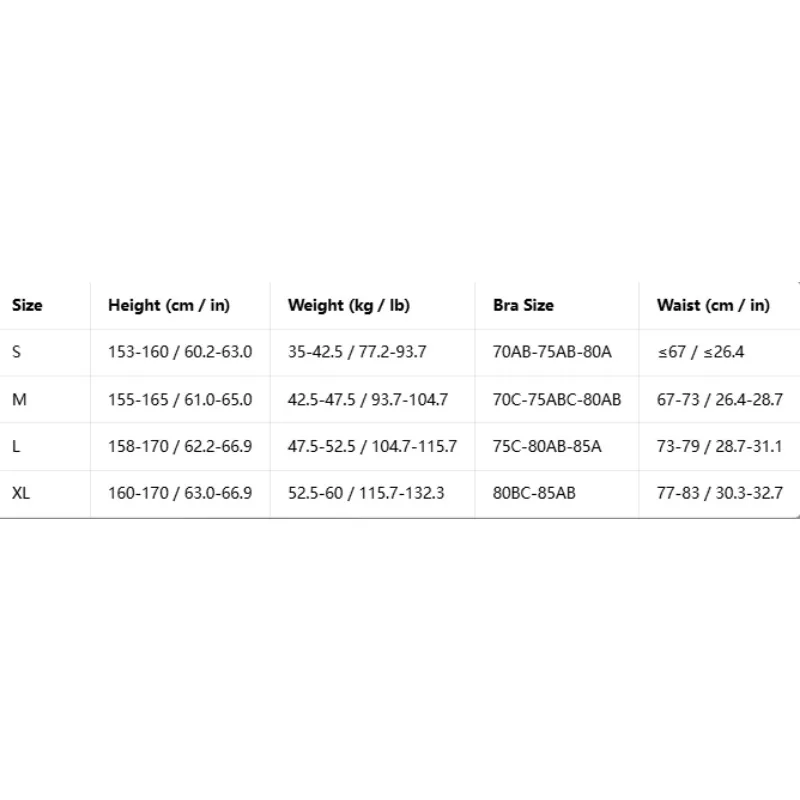Click height cell 155-165 / 61.0-65.0
The height and width of the screenshot is (800, 800).
[180, 399]
